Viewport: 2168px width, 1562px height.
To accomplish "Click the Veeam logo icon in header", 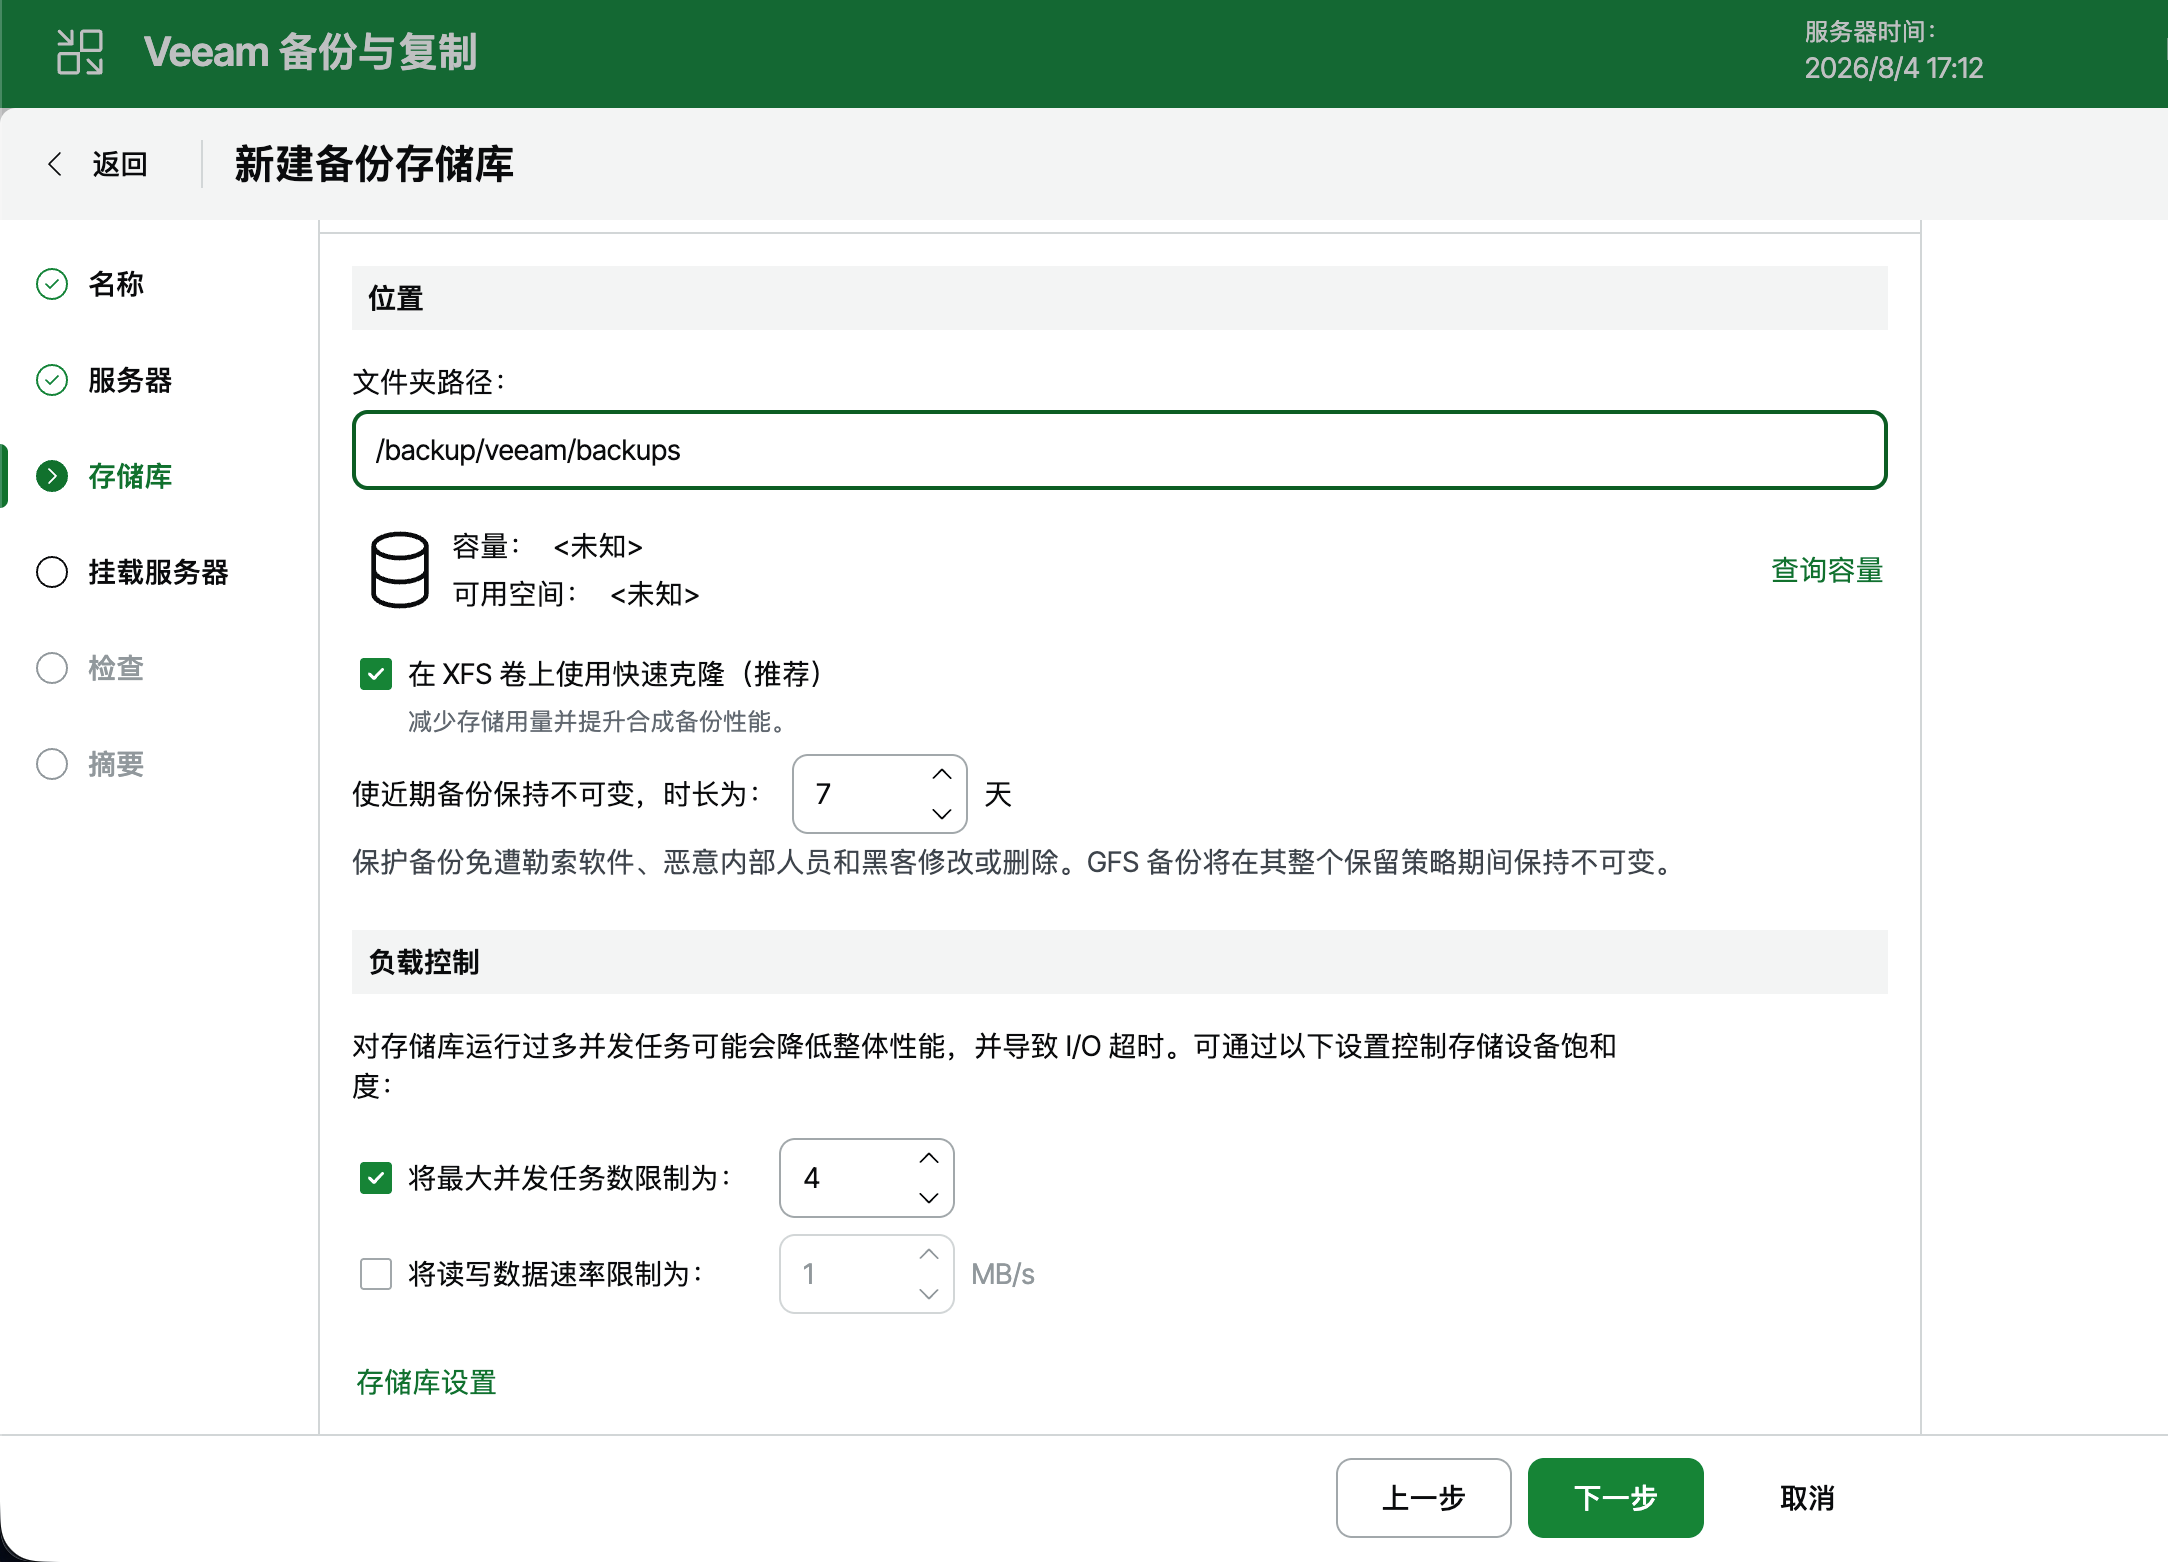I will [80, 52].
